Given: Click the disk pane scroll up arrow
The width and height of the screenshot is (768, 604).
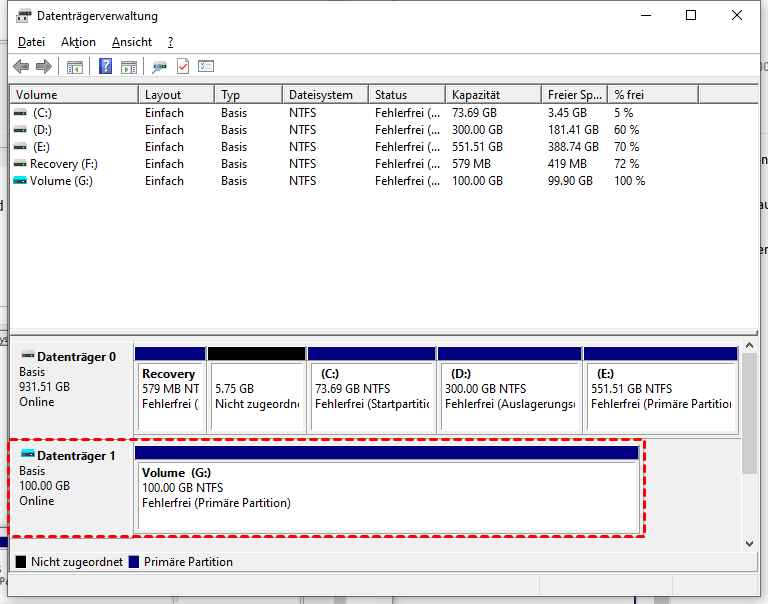Looking at the screenshot, I should (x=749, y=345).
